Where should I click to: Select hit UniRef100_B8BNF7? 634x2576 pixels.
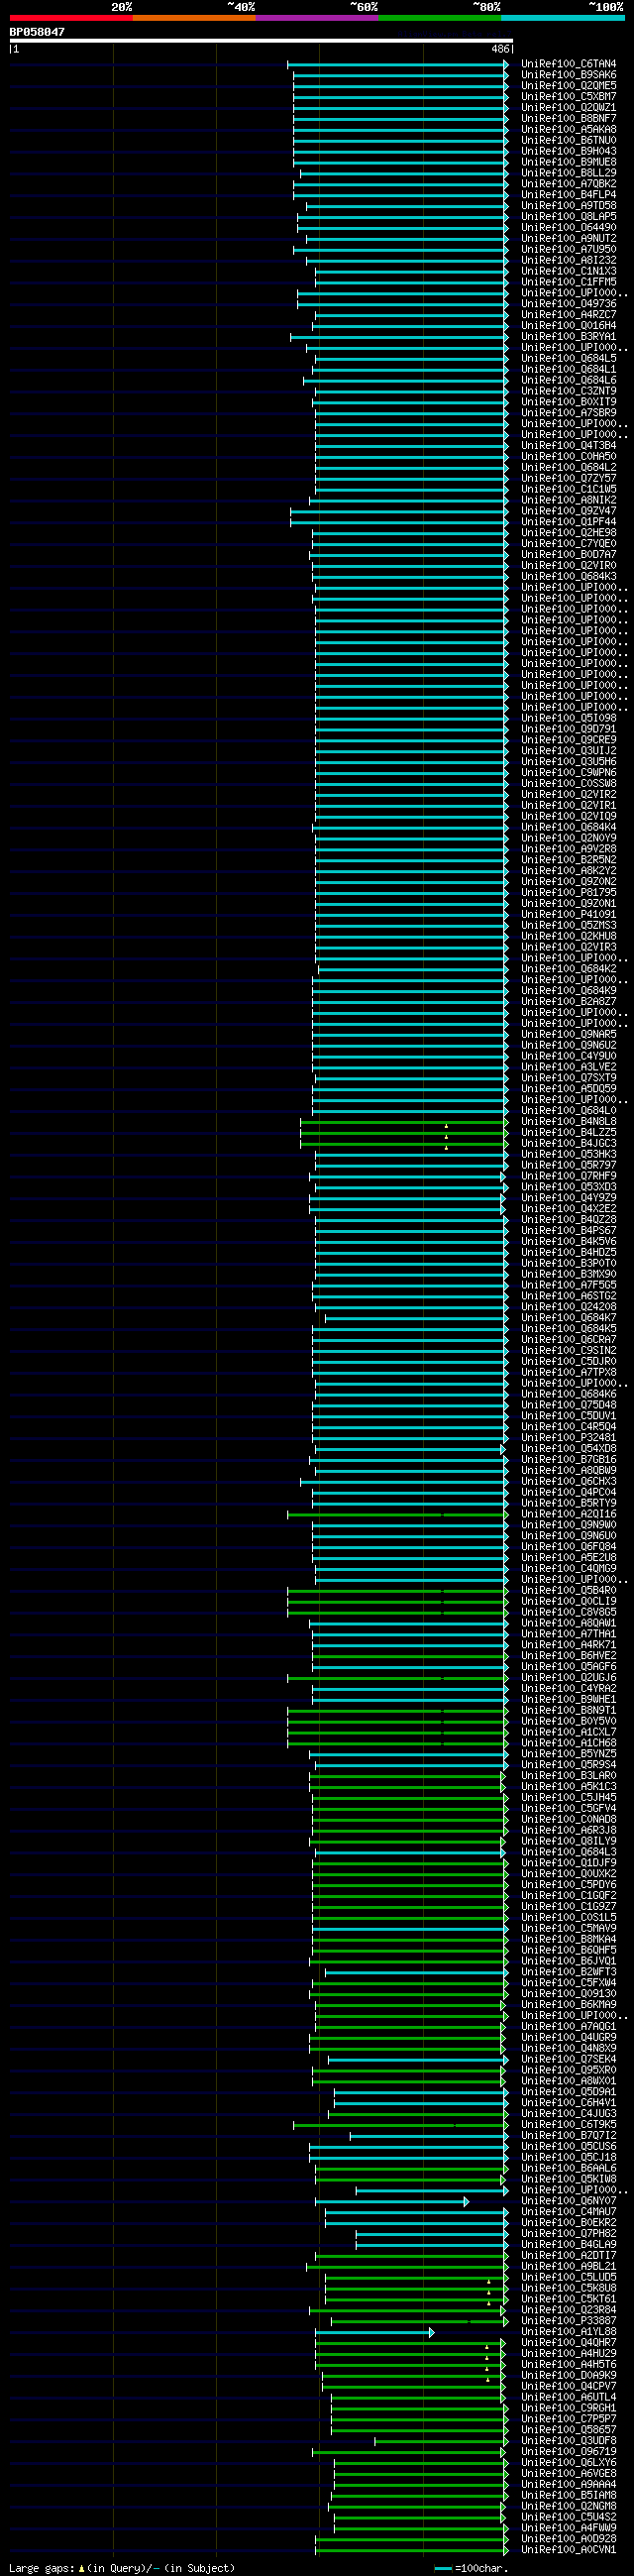click(x=569, y=118)
